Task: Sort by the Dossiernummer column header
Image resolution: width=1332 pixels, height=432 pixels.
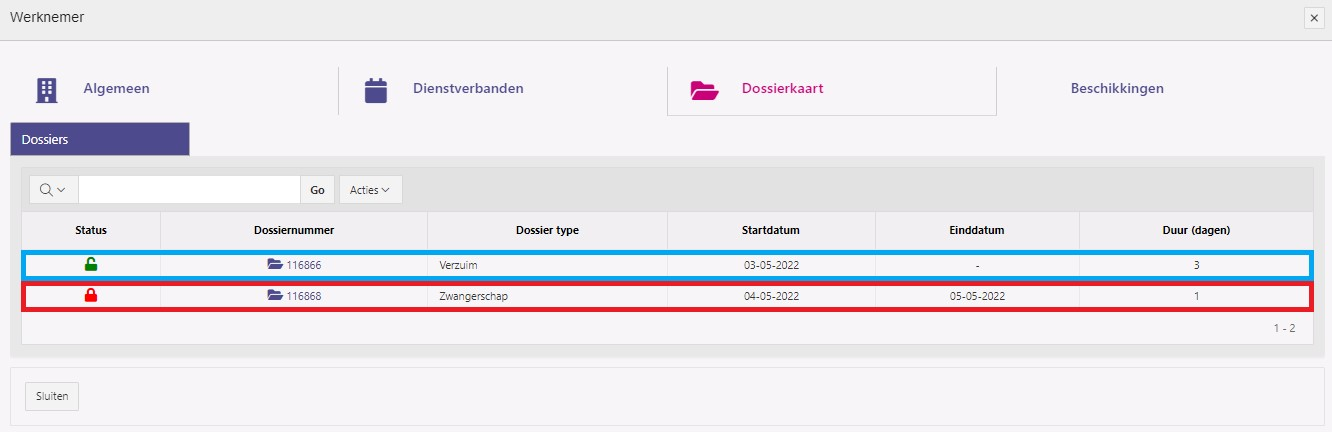Action: pos(294,230)
